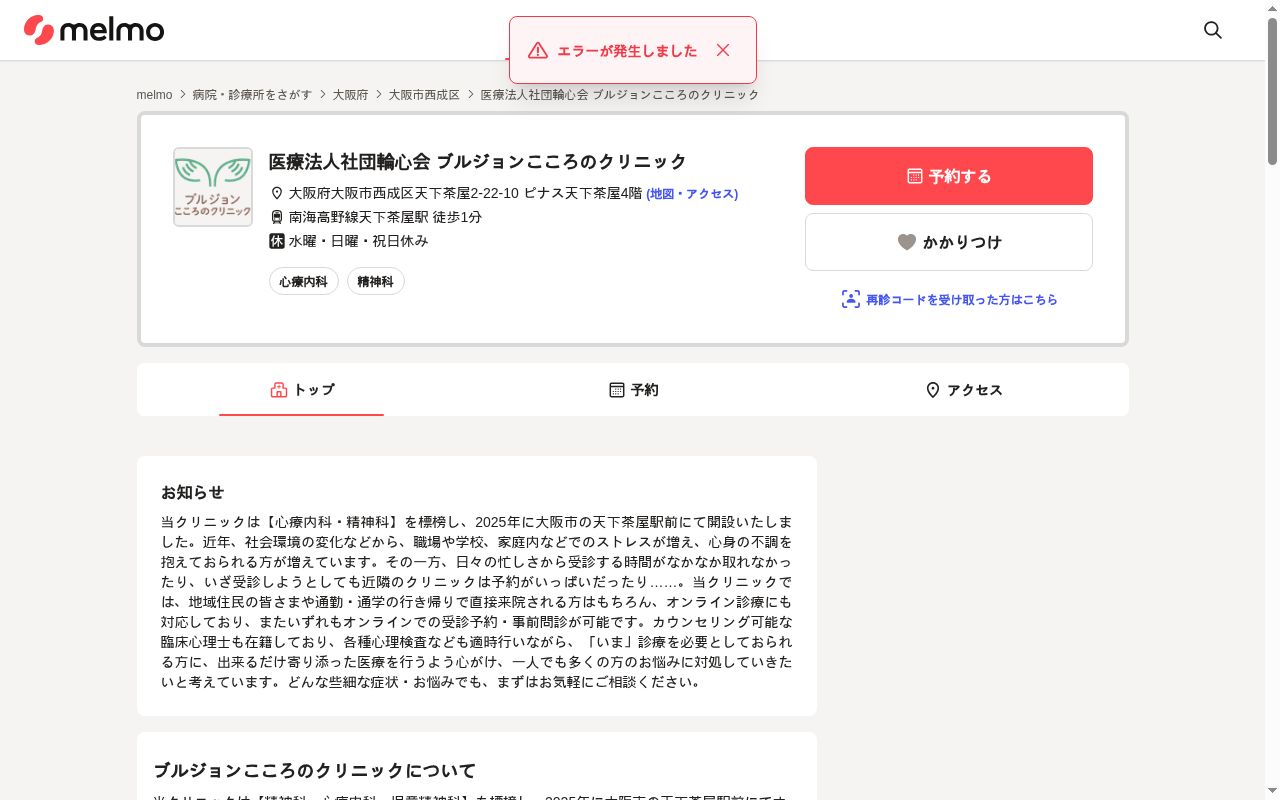
Task: Click the train icon beside 南海高野線天下茶屋駅
Action: 277,217
